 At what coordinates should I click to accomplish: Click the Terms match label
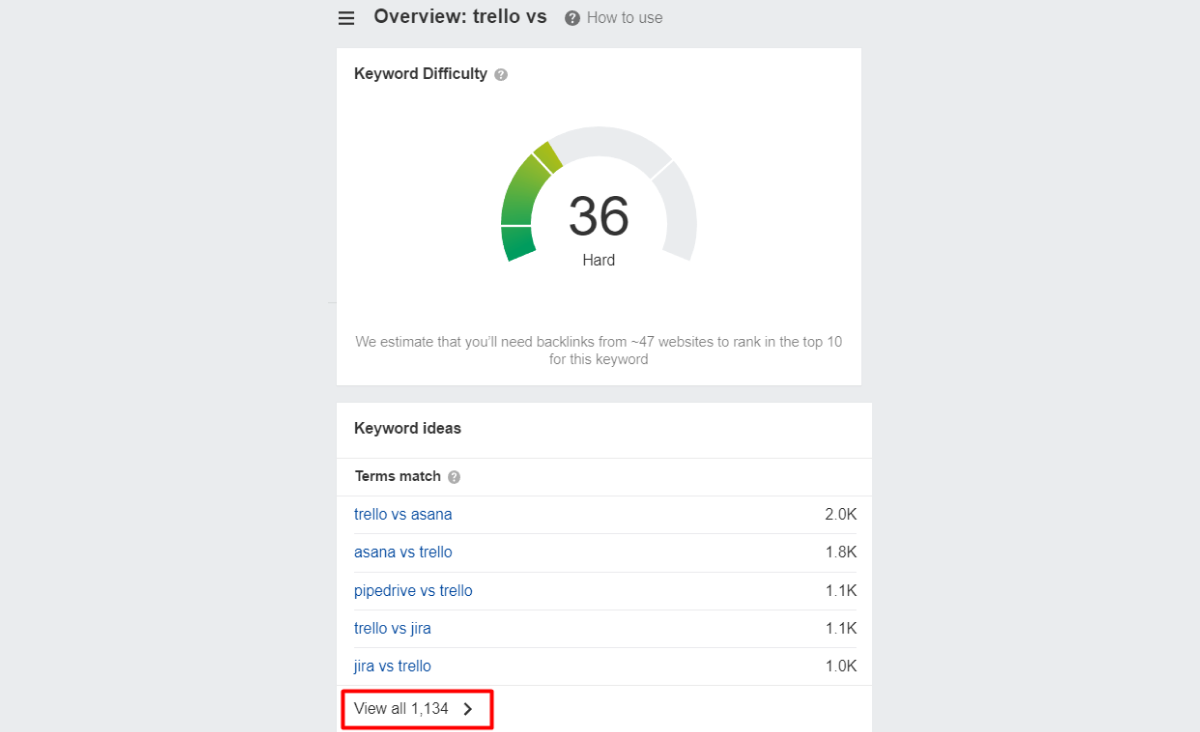398,476
